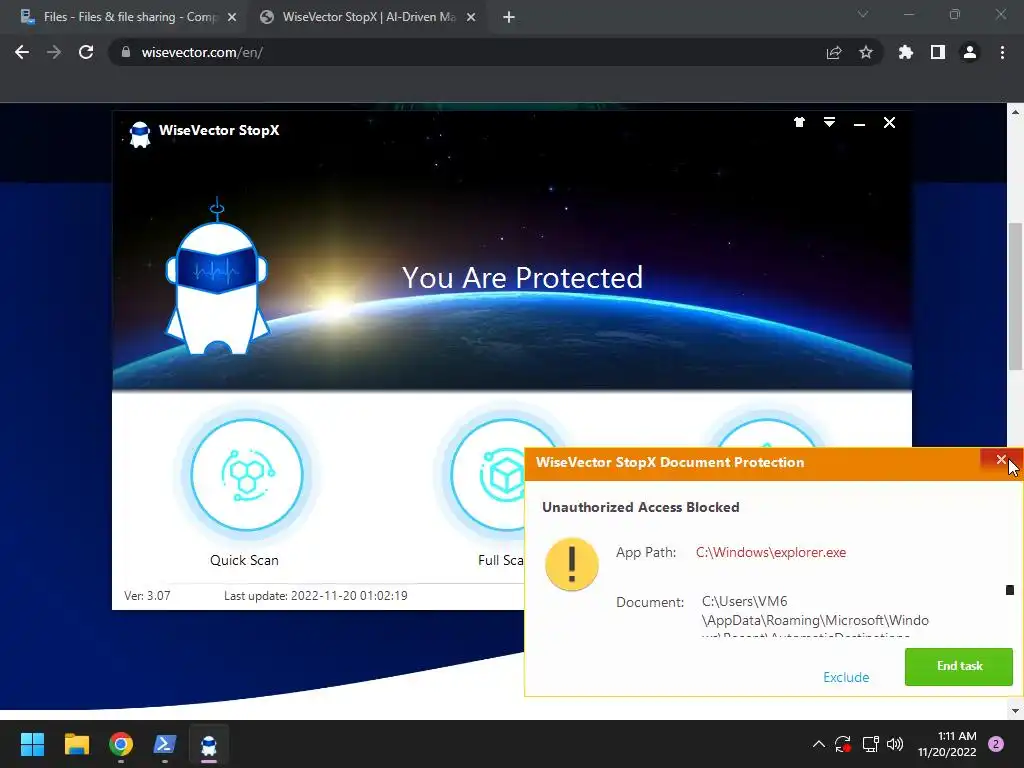Click the Last update timestamp text

coord(315,596)
